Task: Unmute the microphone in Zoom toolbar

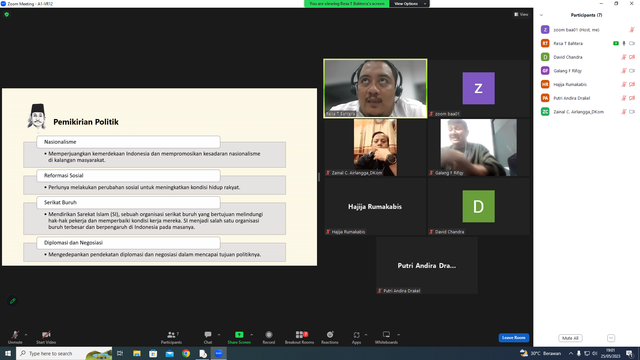Action: point(15,337)
